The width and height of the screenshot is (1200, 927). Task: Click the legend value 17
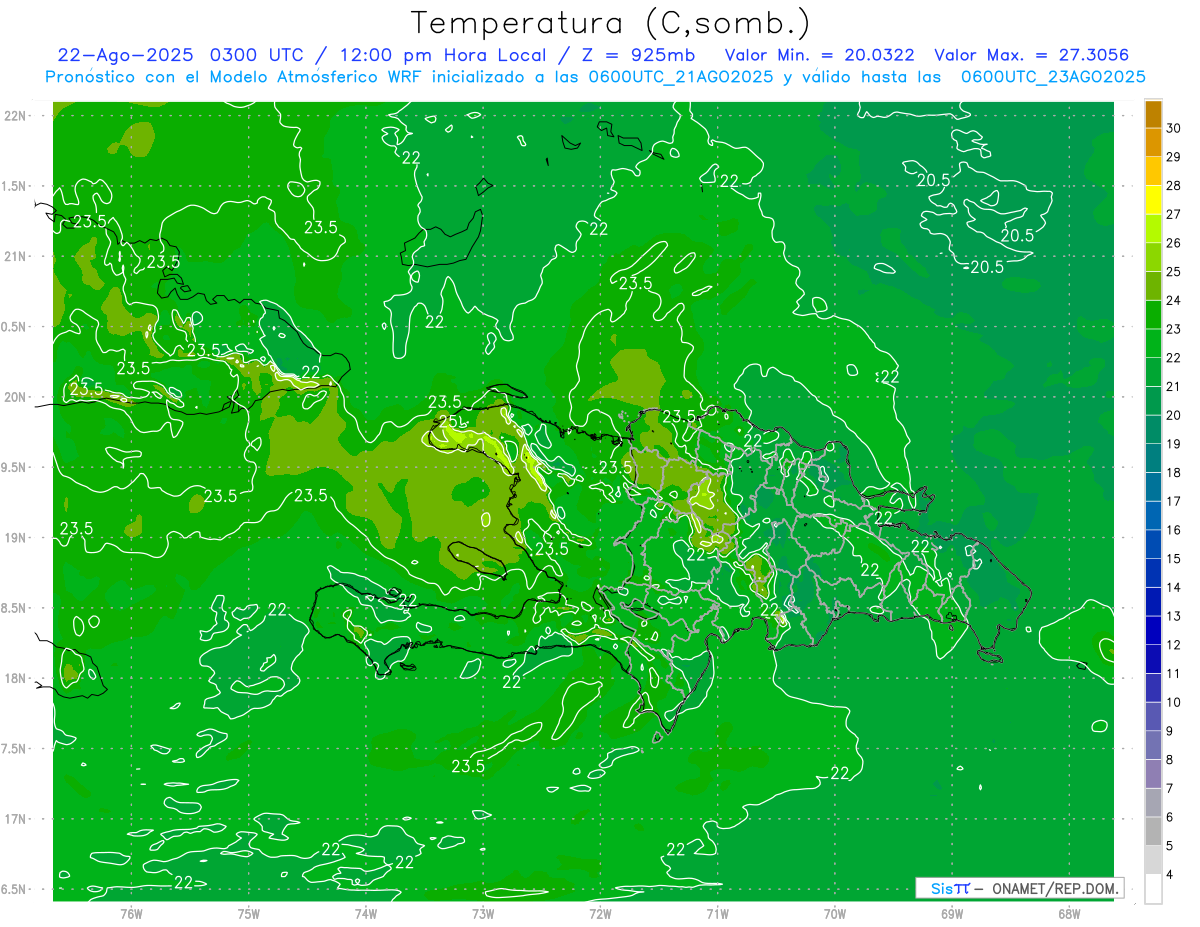pyautogui.click(x=1174, y=501)
